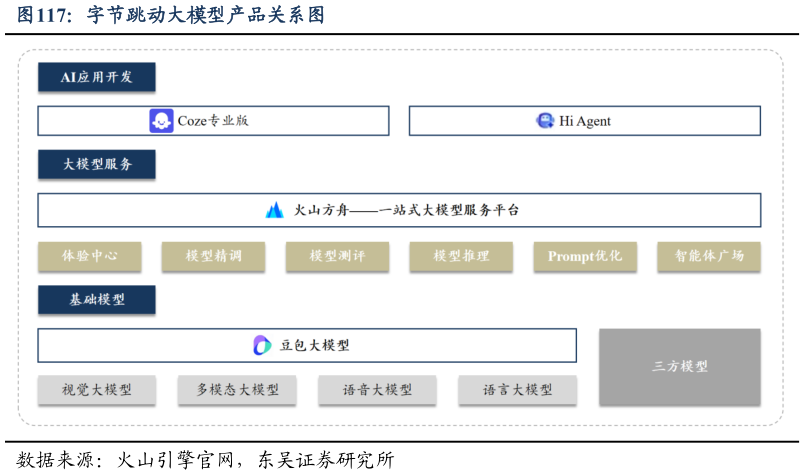
Task: Click the gray 三方模型 block
Action: pos(680,367)
